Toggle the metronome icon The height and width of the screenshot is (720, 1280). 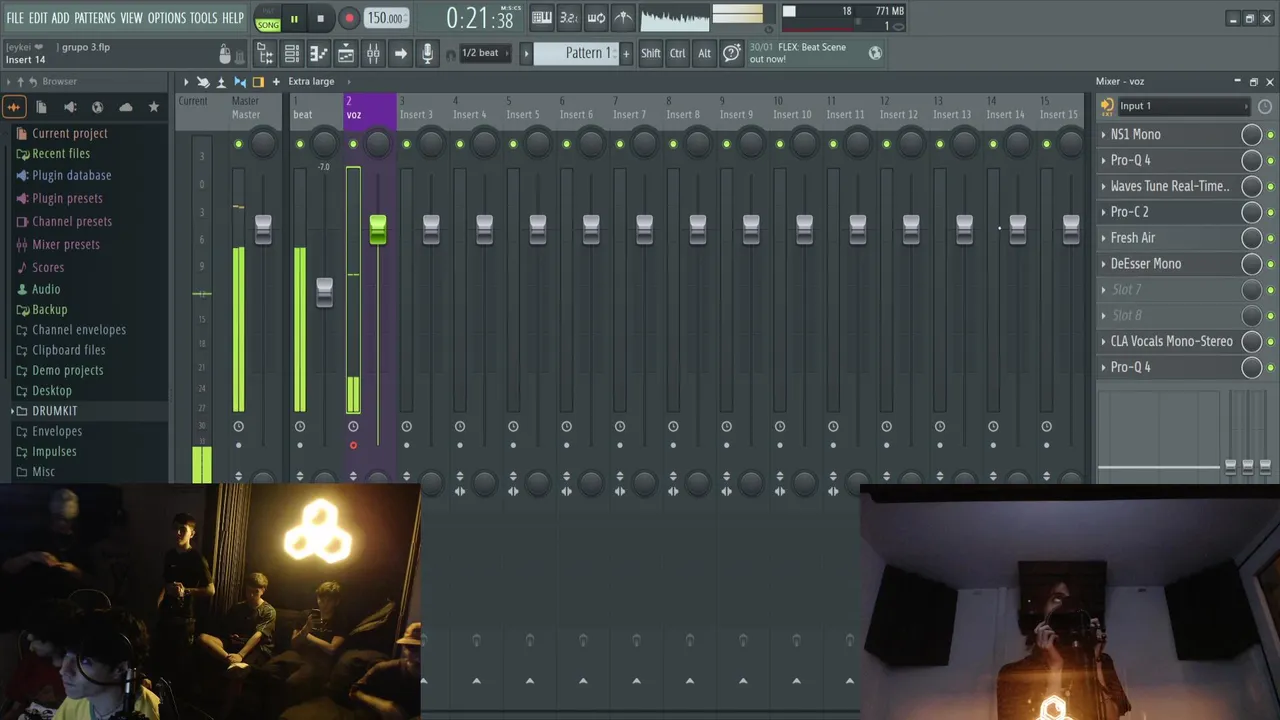pyautogui.click(x=623, y=17)
